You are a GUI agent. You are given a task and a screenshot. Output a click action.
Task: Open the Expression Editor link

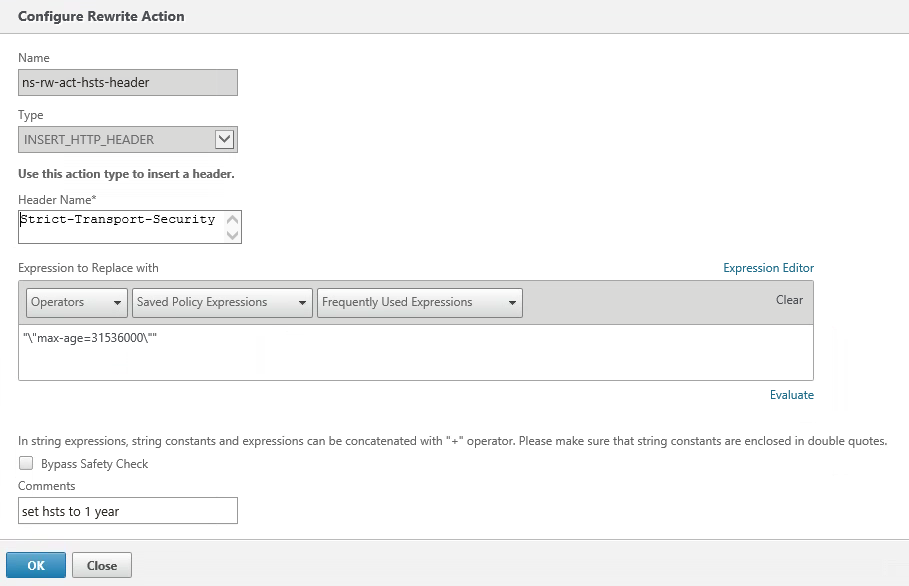(768, 268)
